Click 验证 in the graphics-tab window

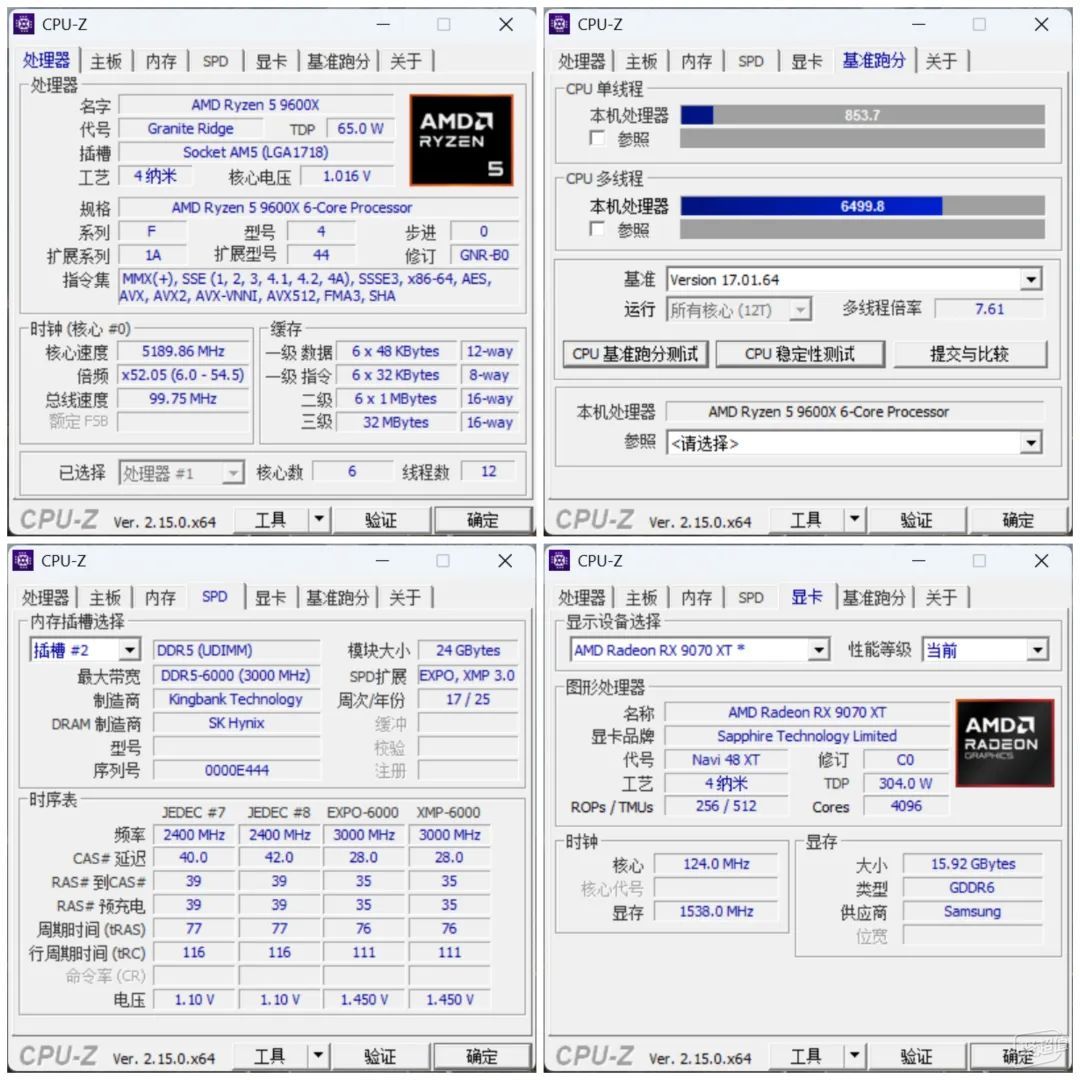click(x=917, y=1056)
